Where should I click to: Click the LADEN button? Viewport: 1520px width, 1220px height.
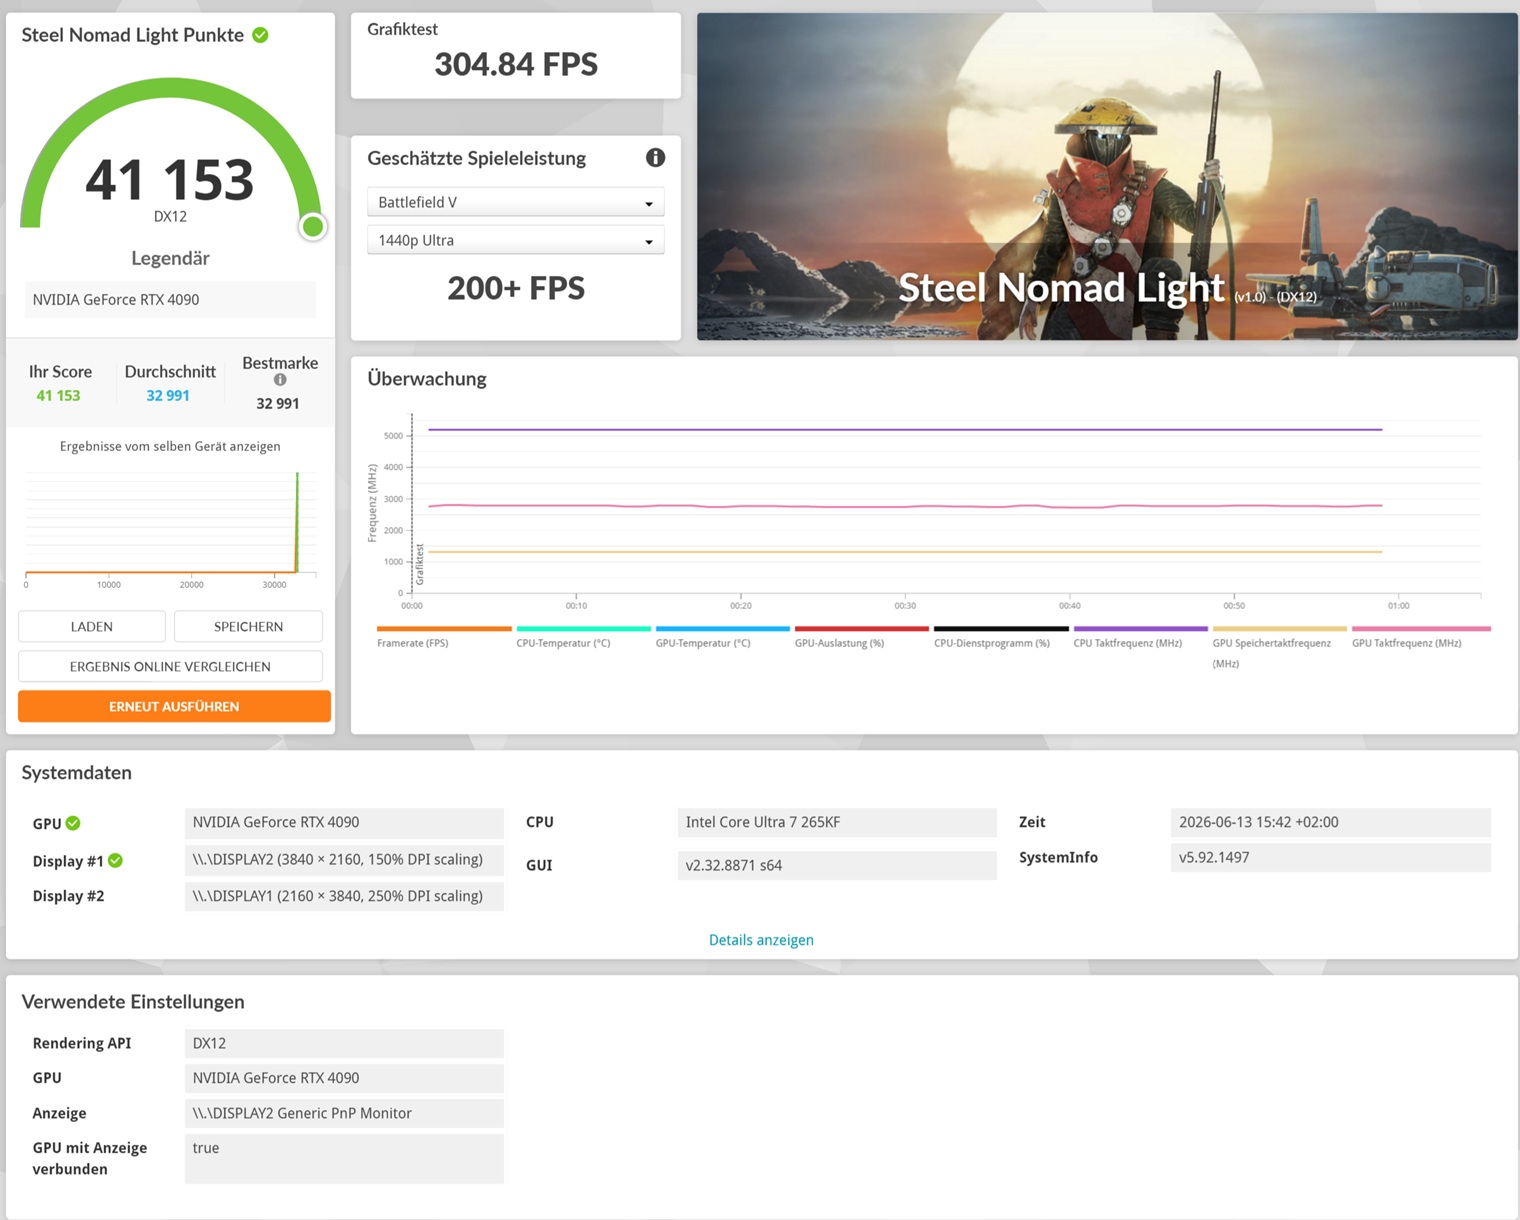[92, 626]
